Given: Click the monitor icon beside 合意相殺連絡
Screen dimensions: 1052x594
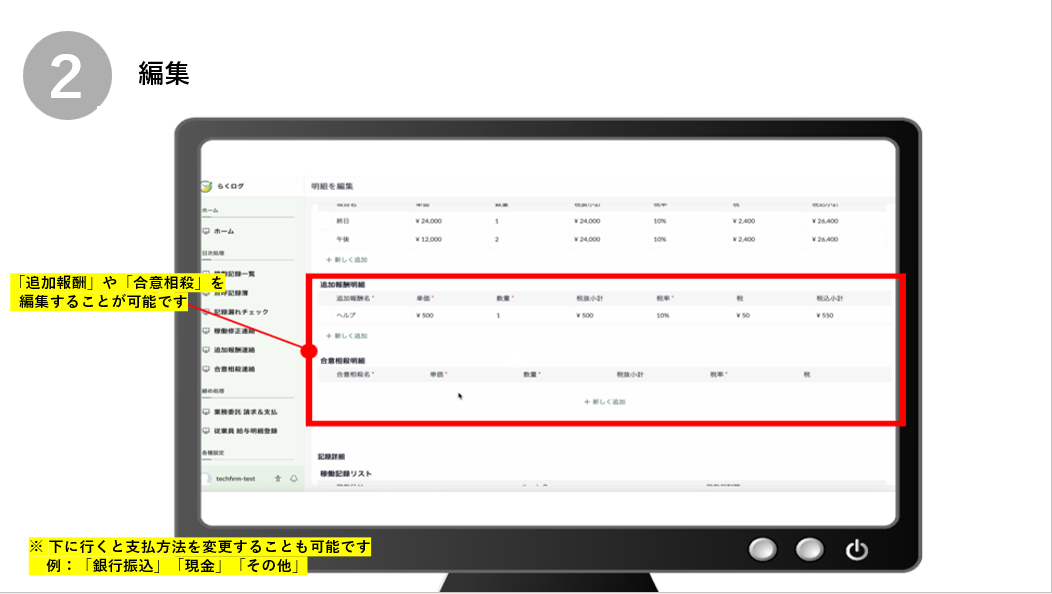Looking at the screenshot, I should [x=206, y=369].
